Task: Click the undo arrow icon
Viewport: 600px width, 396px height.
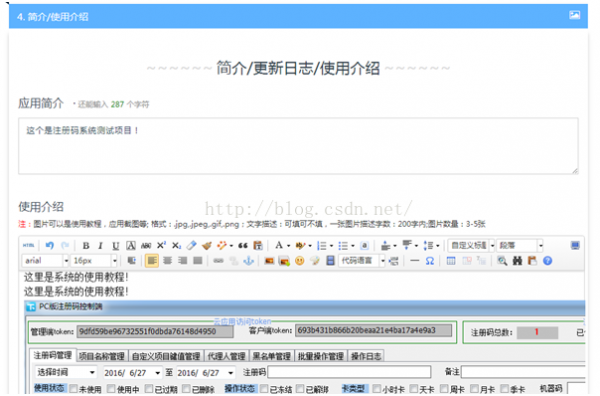Action: click(50, 245)
